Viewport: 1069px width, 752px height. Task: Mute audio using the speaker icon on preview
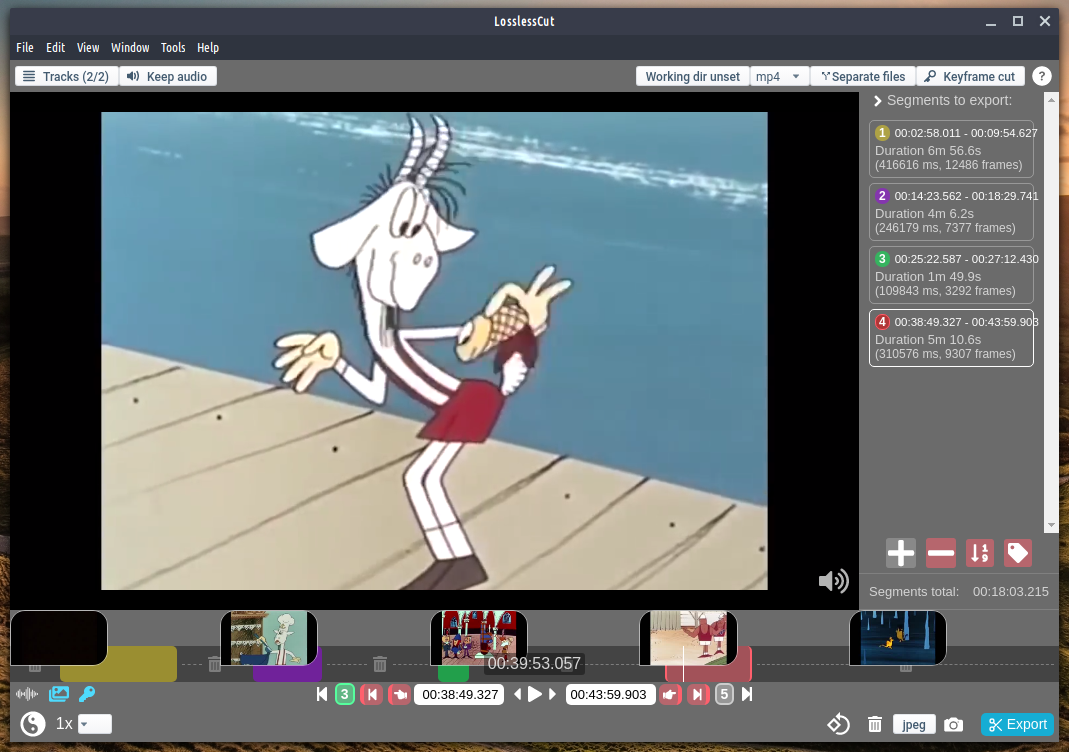tap(833, 581)
